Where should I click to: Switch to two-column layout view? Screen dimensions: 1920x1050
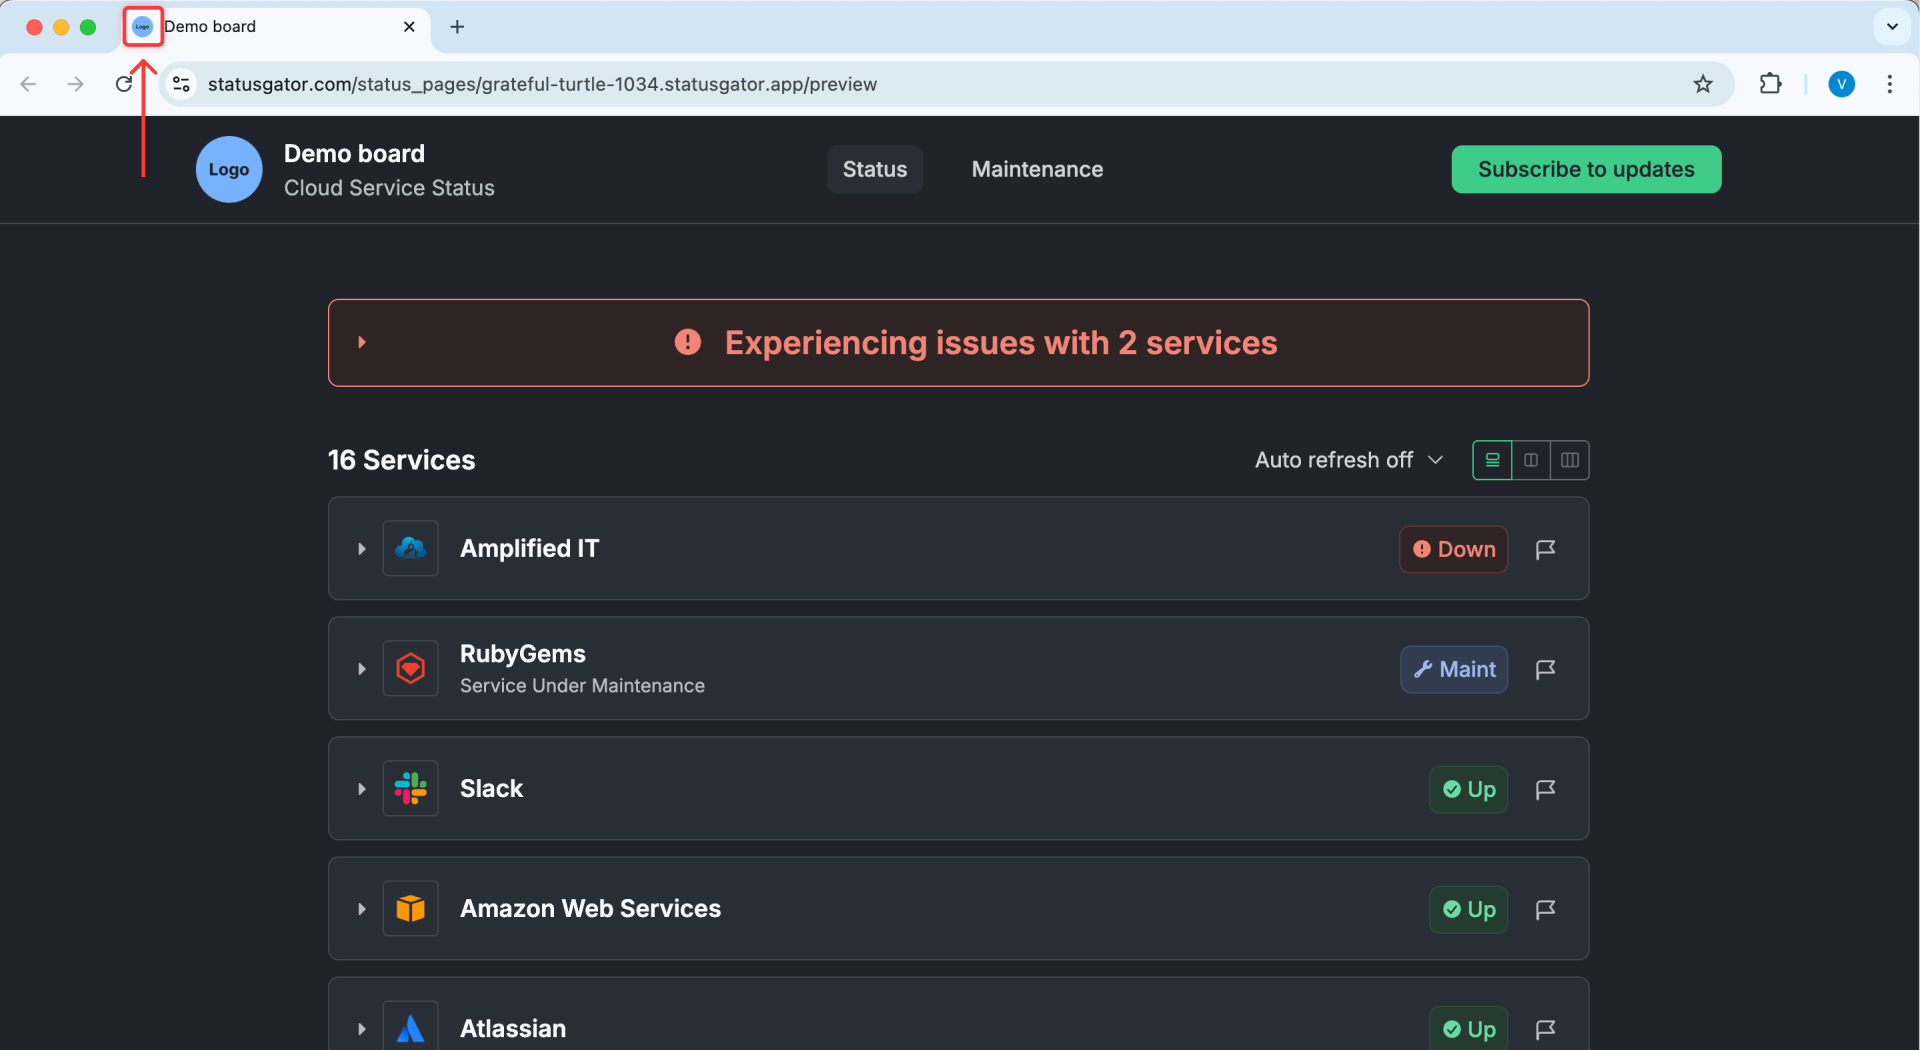pyautogui.click(x=1531, y=460)
